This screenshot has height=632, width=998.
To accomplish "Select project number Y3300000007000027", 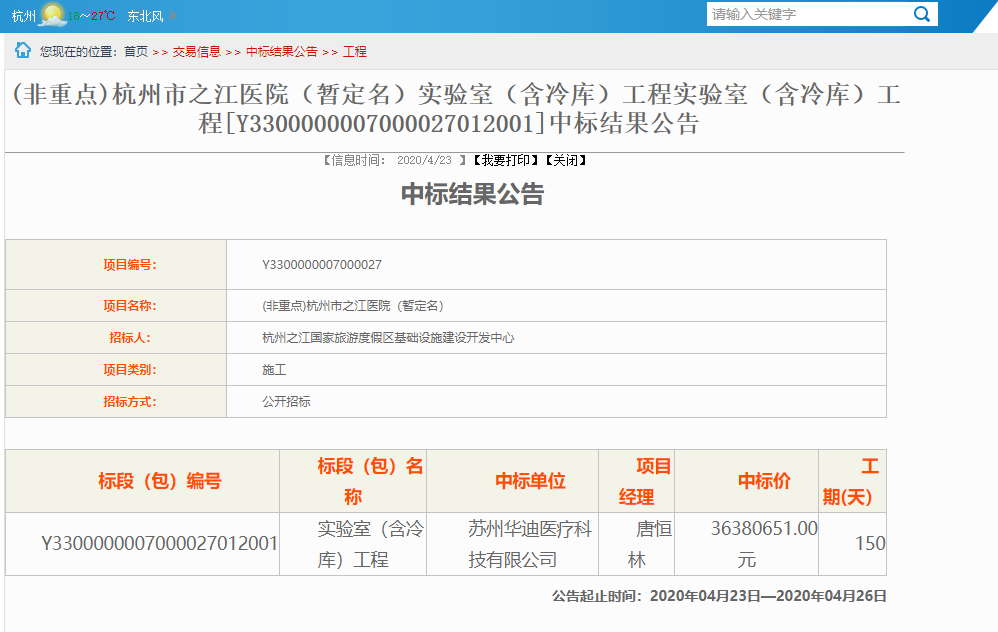I will (x=321, y=265).
